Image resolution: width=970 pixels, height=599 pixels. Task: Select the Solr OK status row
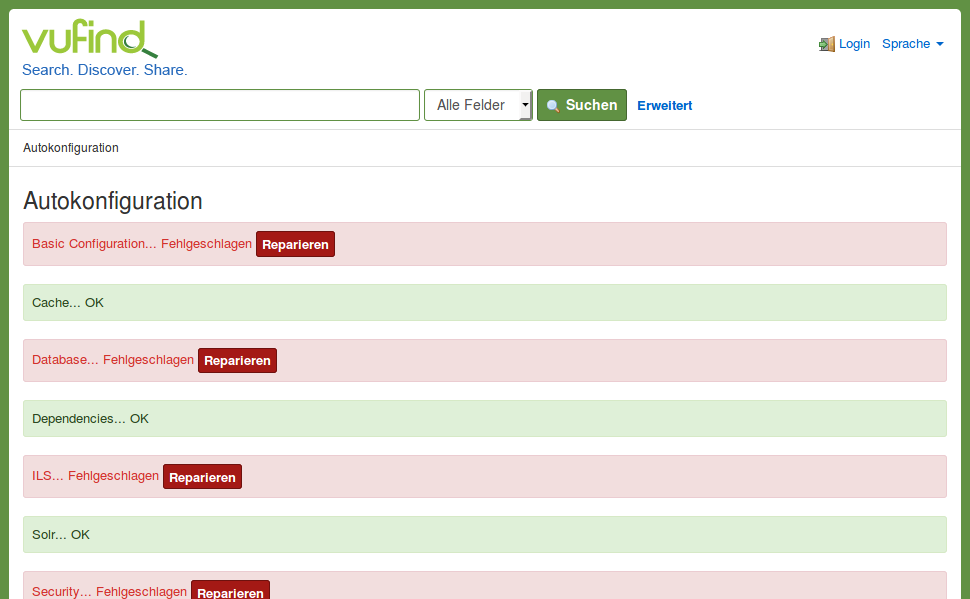tap(484, 534)
